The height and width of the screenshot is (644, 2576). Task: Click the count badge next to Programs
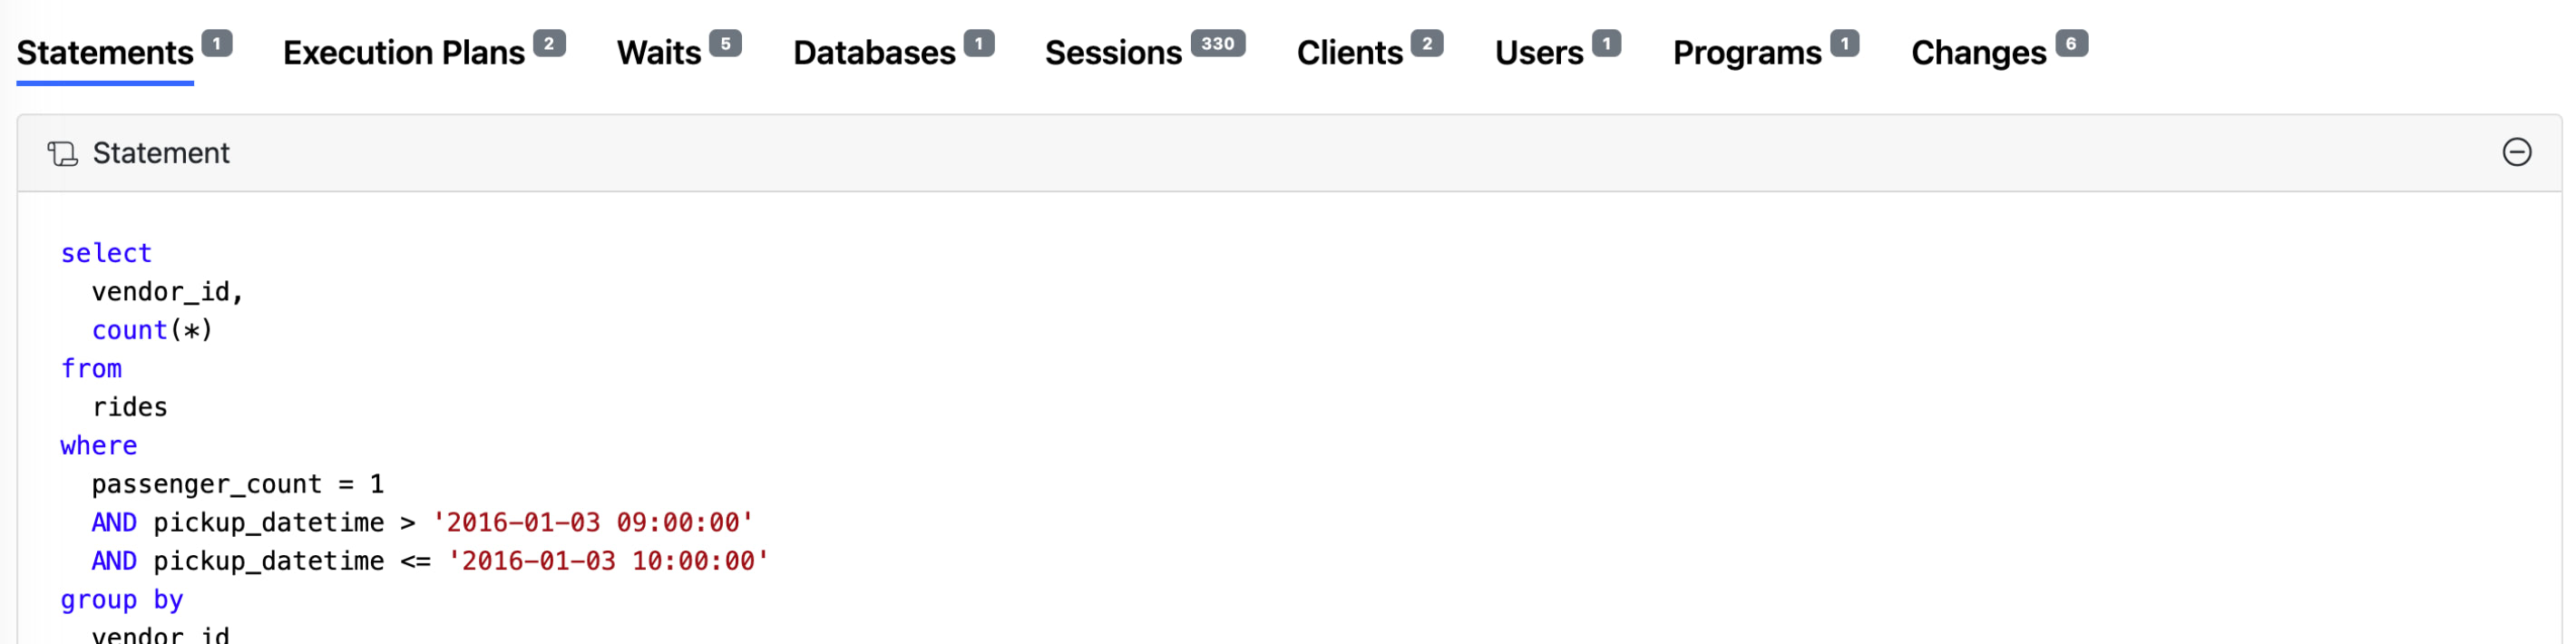(x=1846, y=43)
